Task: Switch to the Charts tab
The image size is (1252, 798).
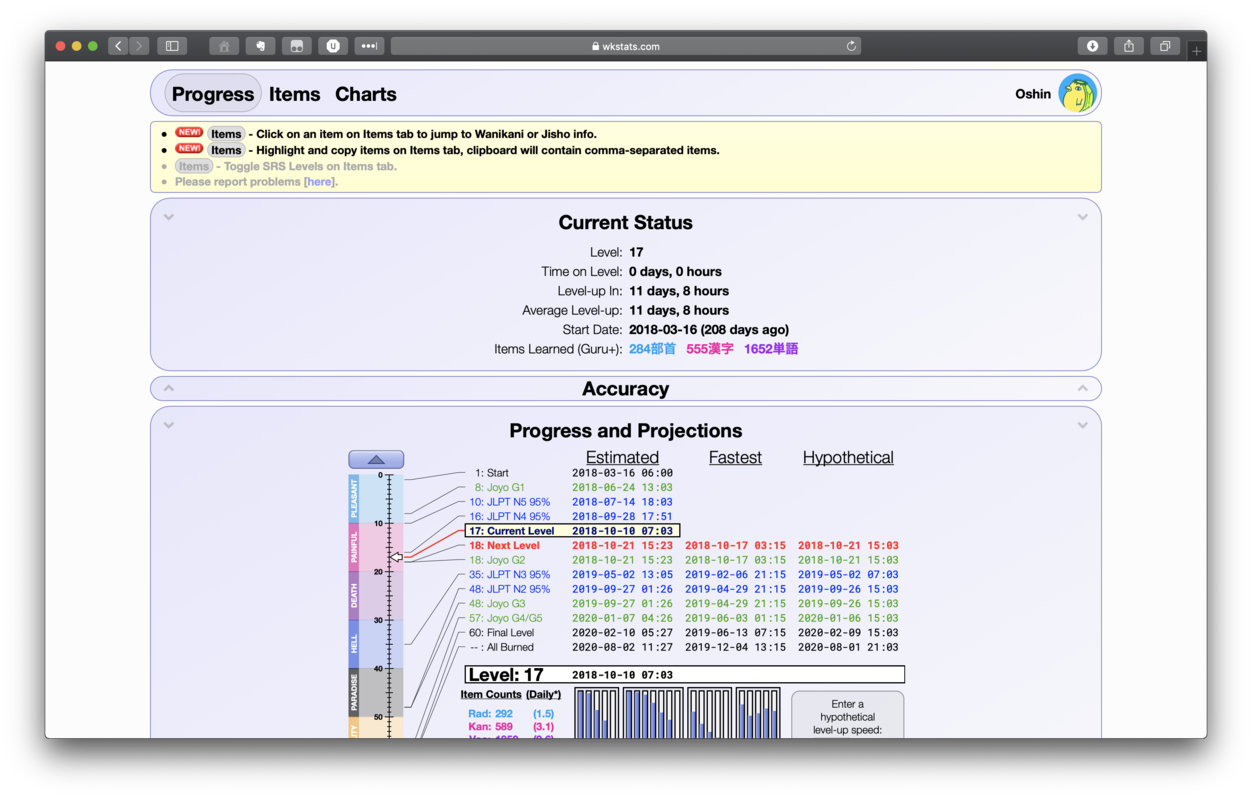Action: (366, 94)
